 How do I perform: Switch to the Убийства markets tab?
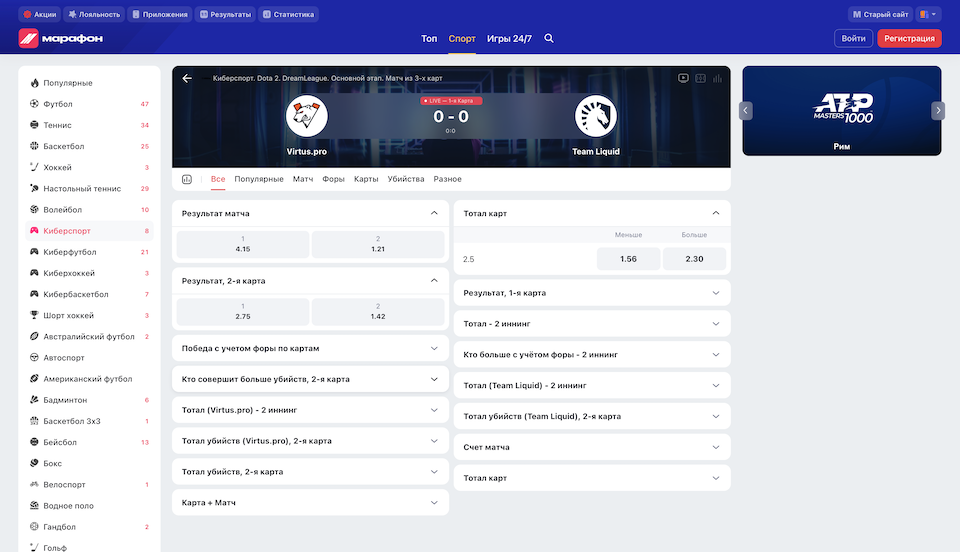pos(406,179)
